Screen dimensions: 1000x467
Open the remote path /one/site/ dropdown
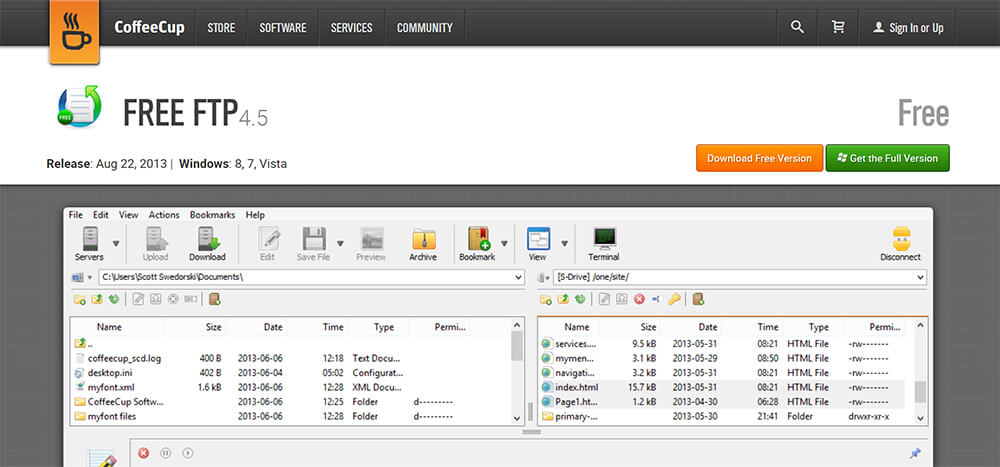[920, 278]
